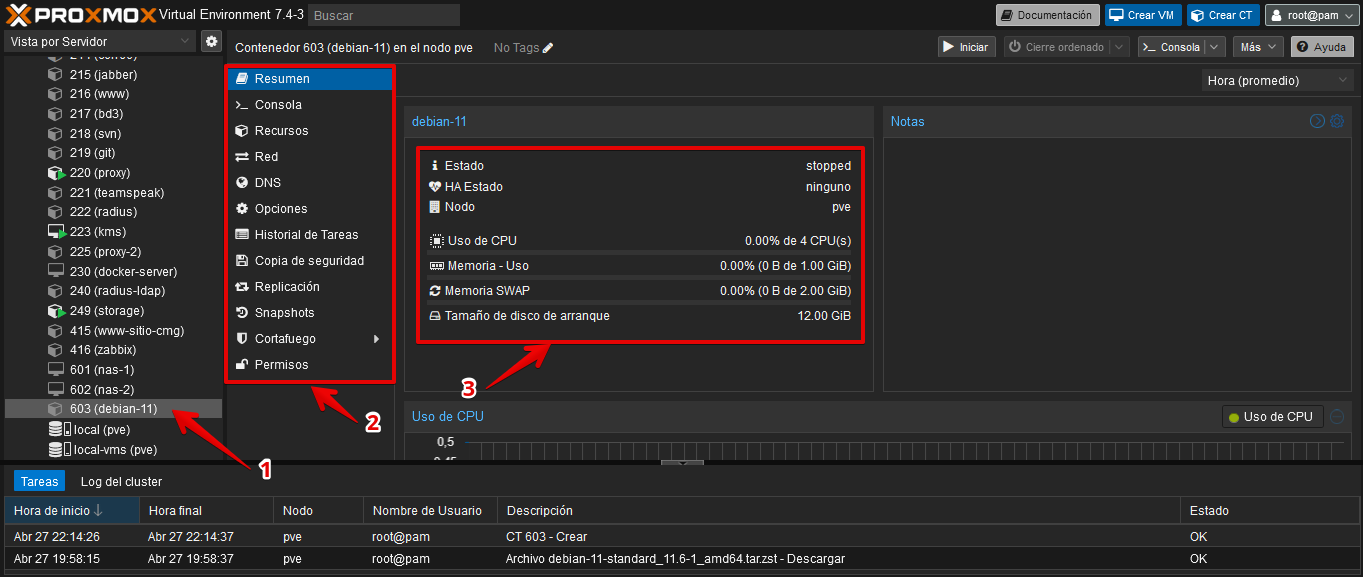Open Consola in the container menu

click(x=309, y=104)
